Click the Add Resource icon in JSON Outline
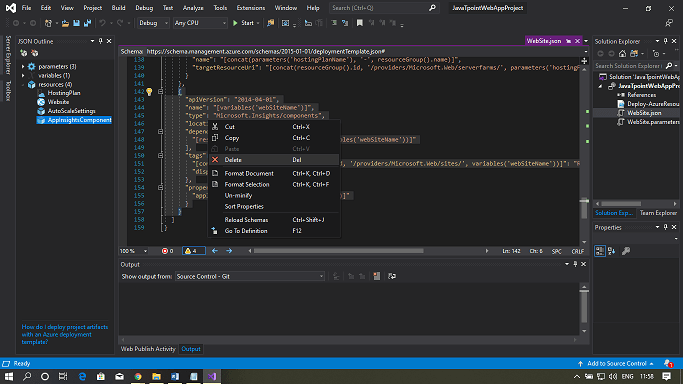 click(x=24, y=53)
